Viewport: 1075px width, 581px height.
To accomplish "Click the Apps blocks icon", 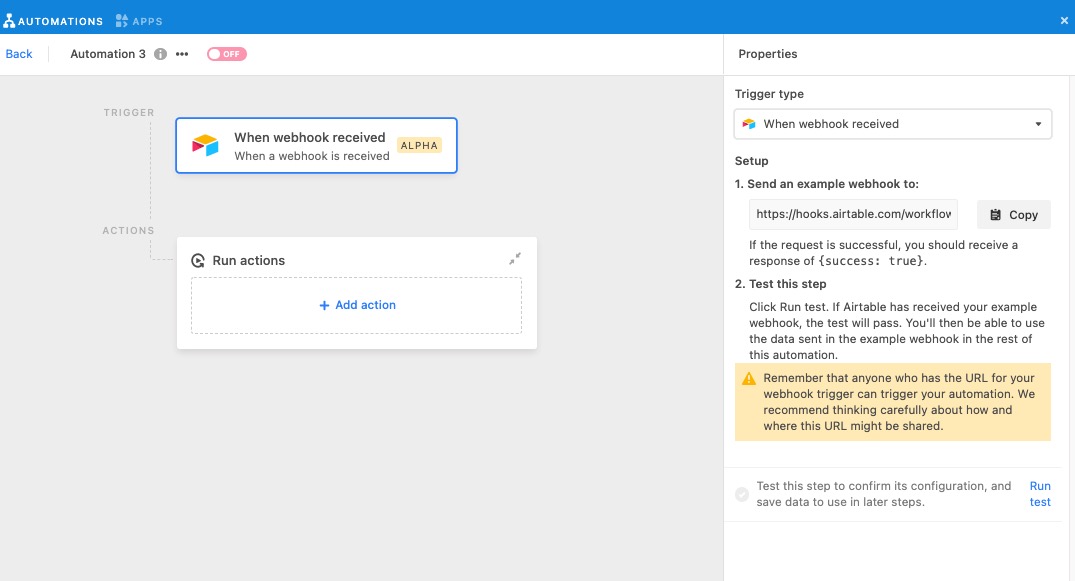I will coord(121,21).
